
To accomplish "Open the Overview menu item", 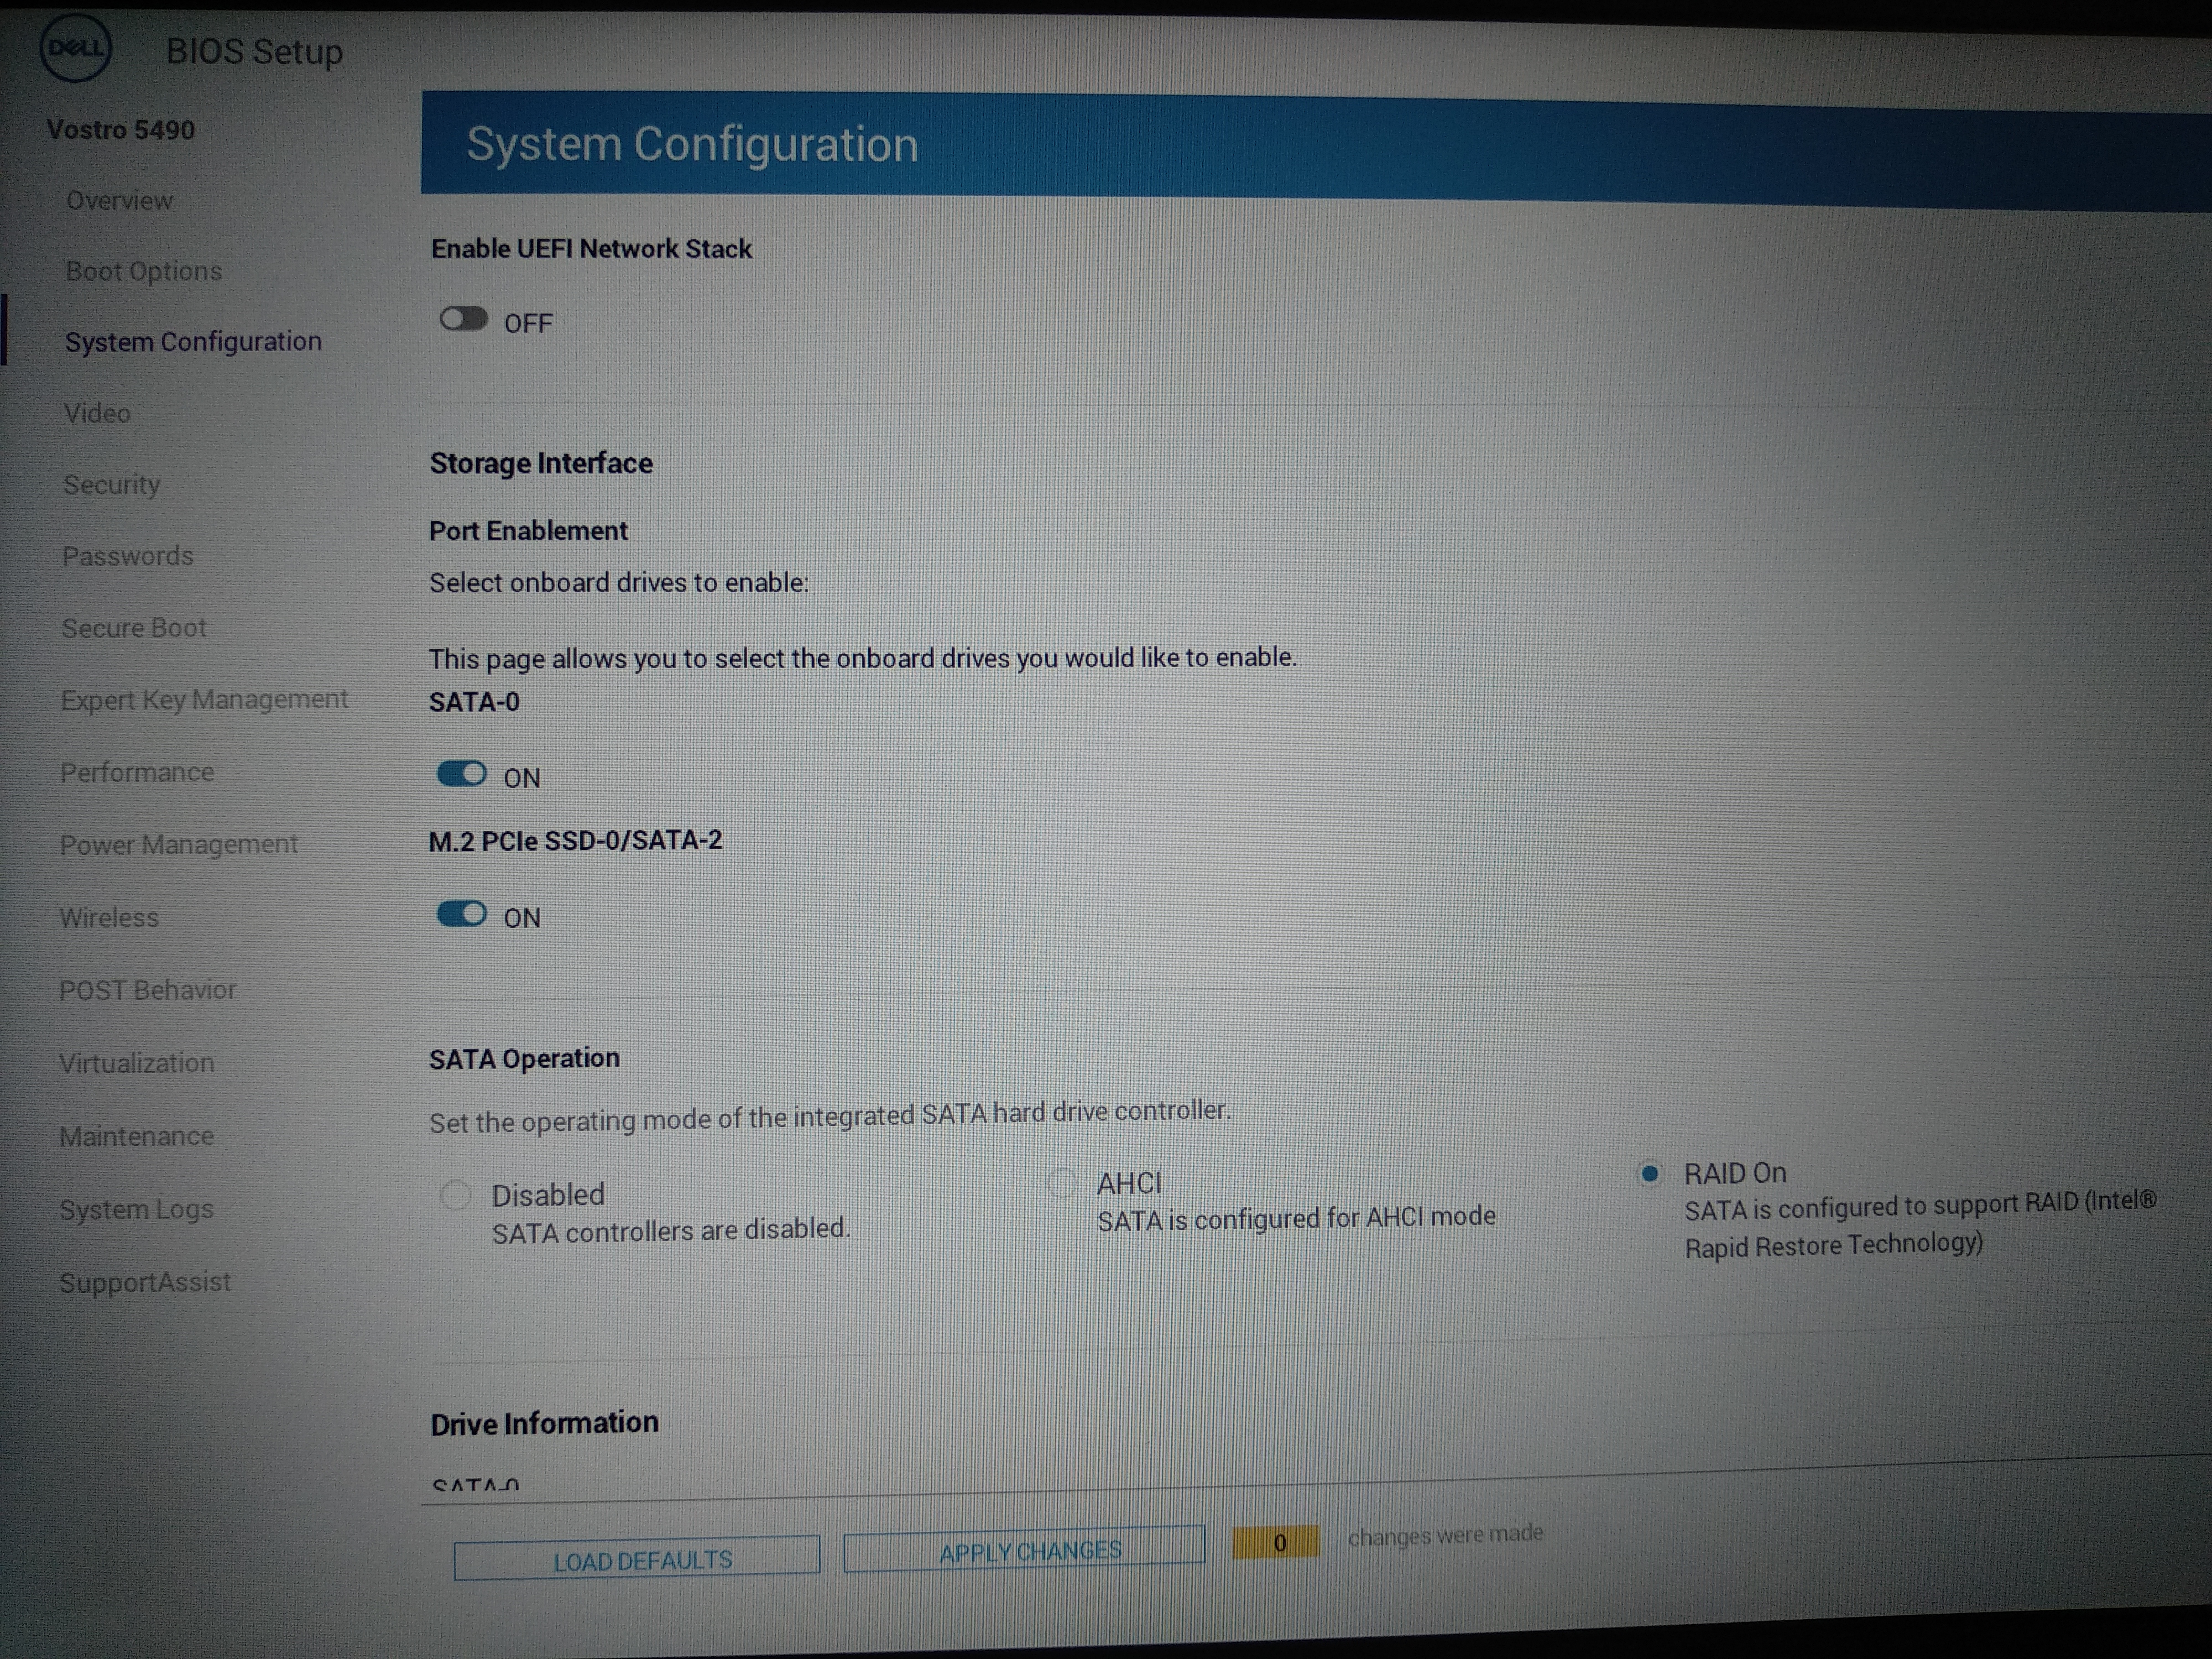I will coord(119,201).
